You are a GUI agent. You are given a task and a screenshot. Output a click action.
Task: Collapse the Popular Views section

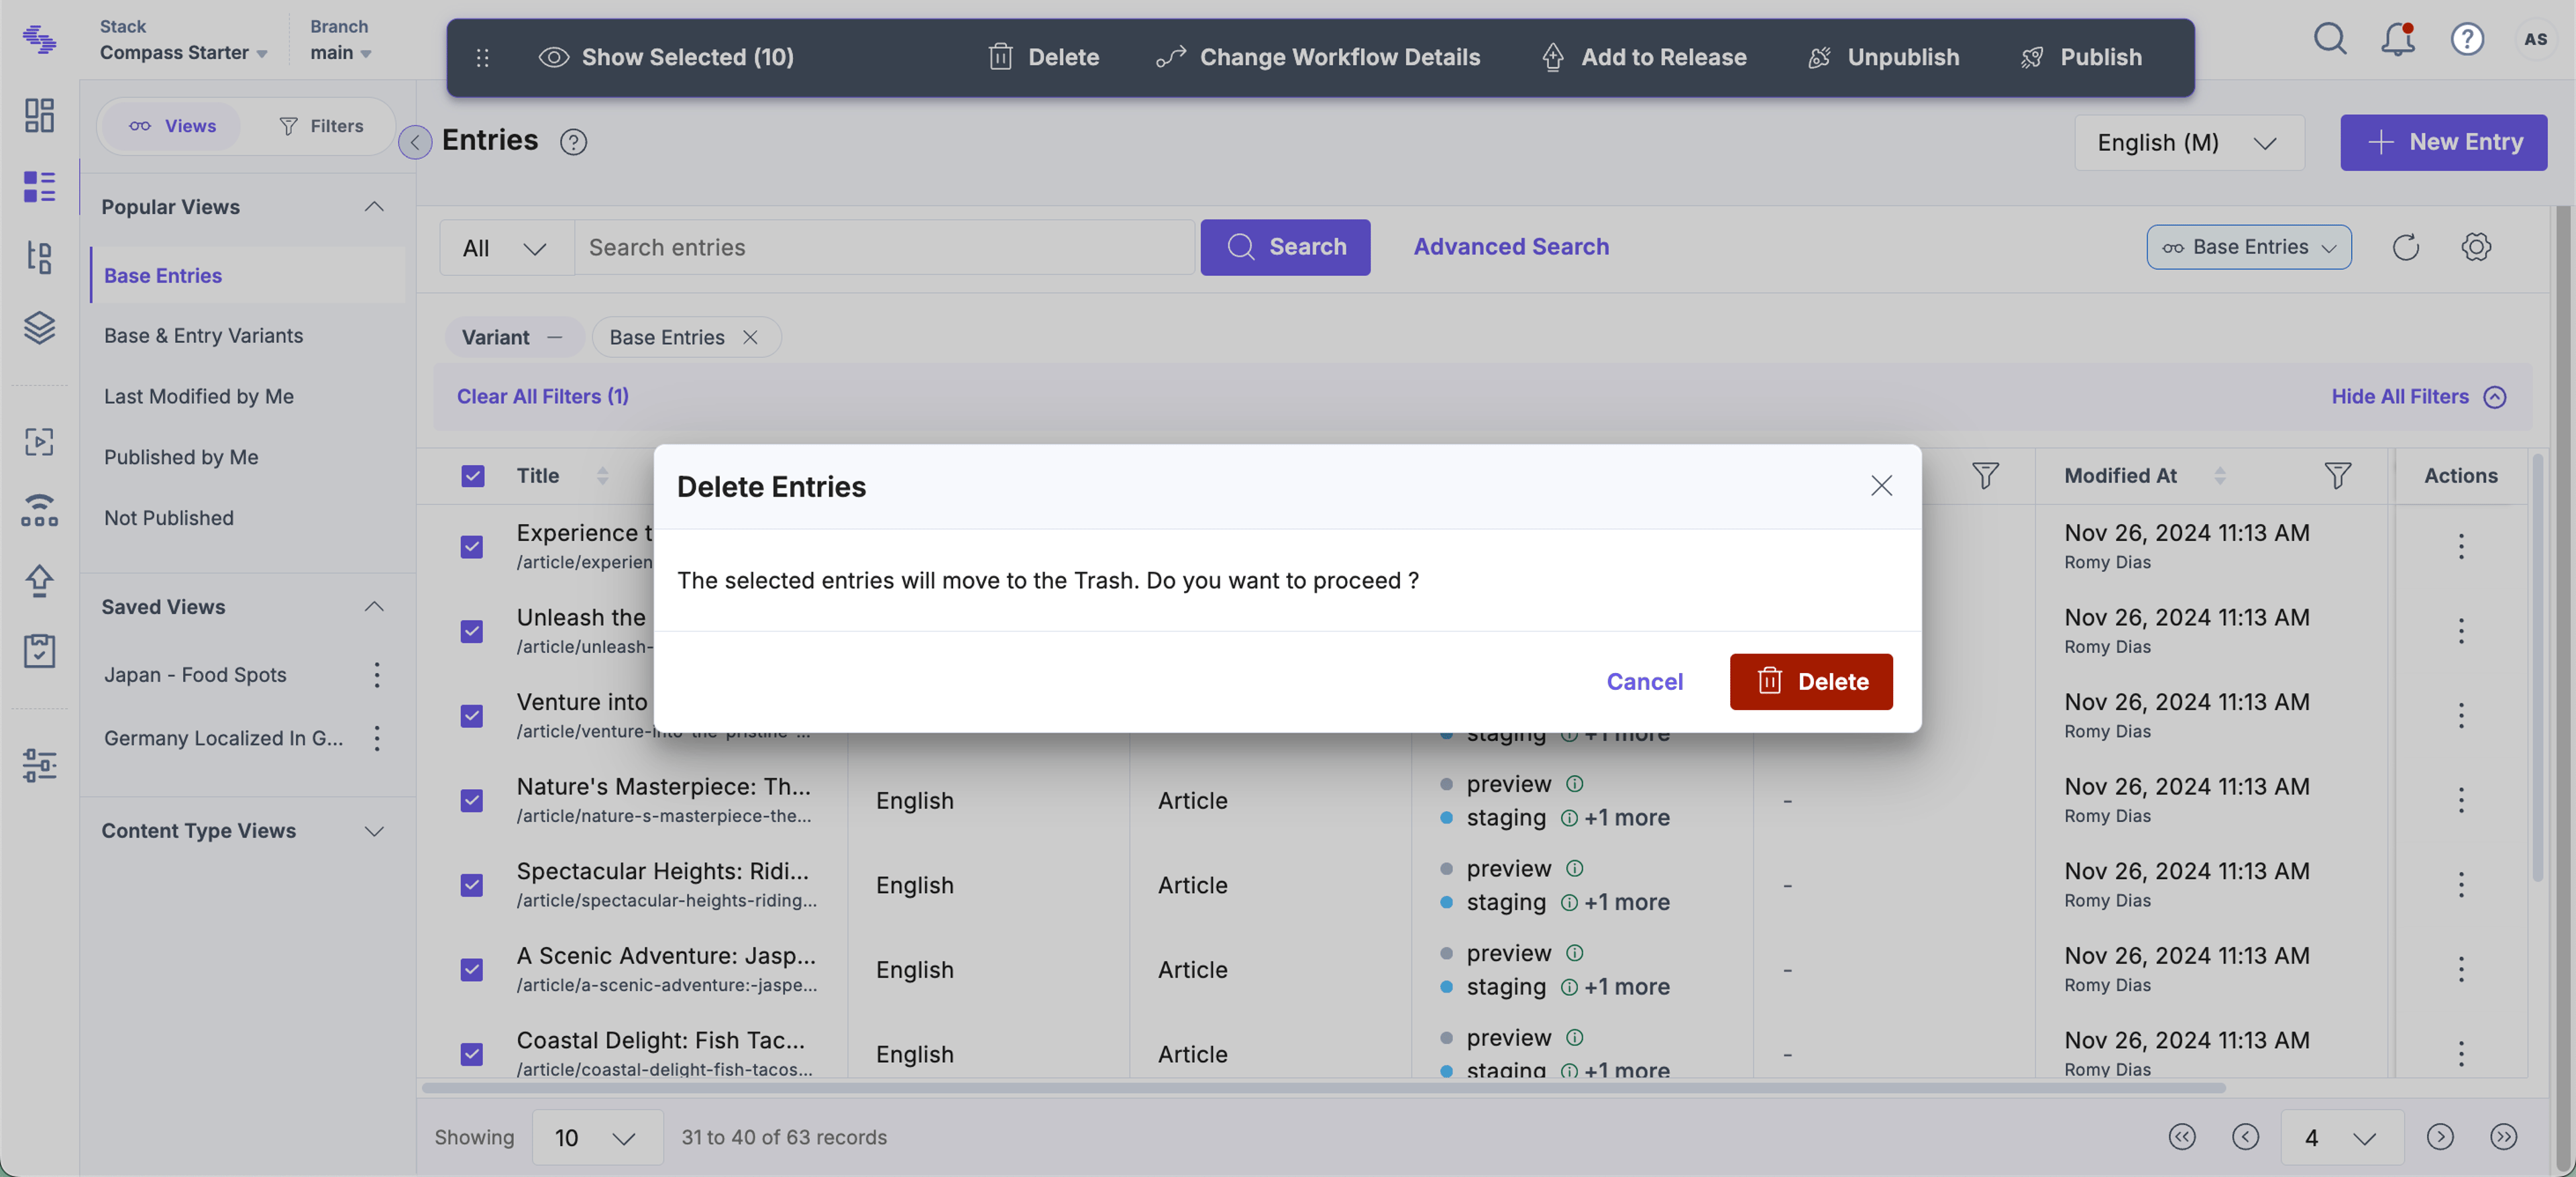click(374, 207)
